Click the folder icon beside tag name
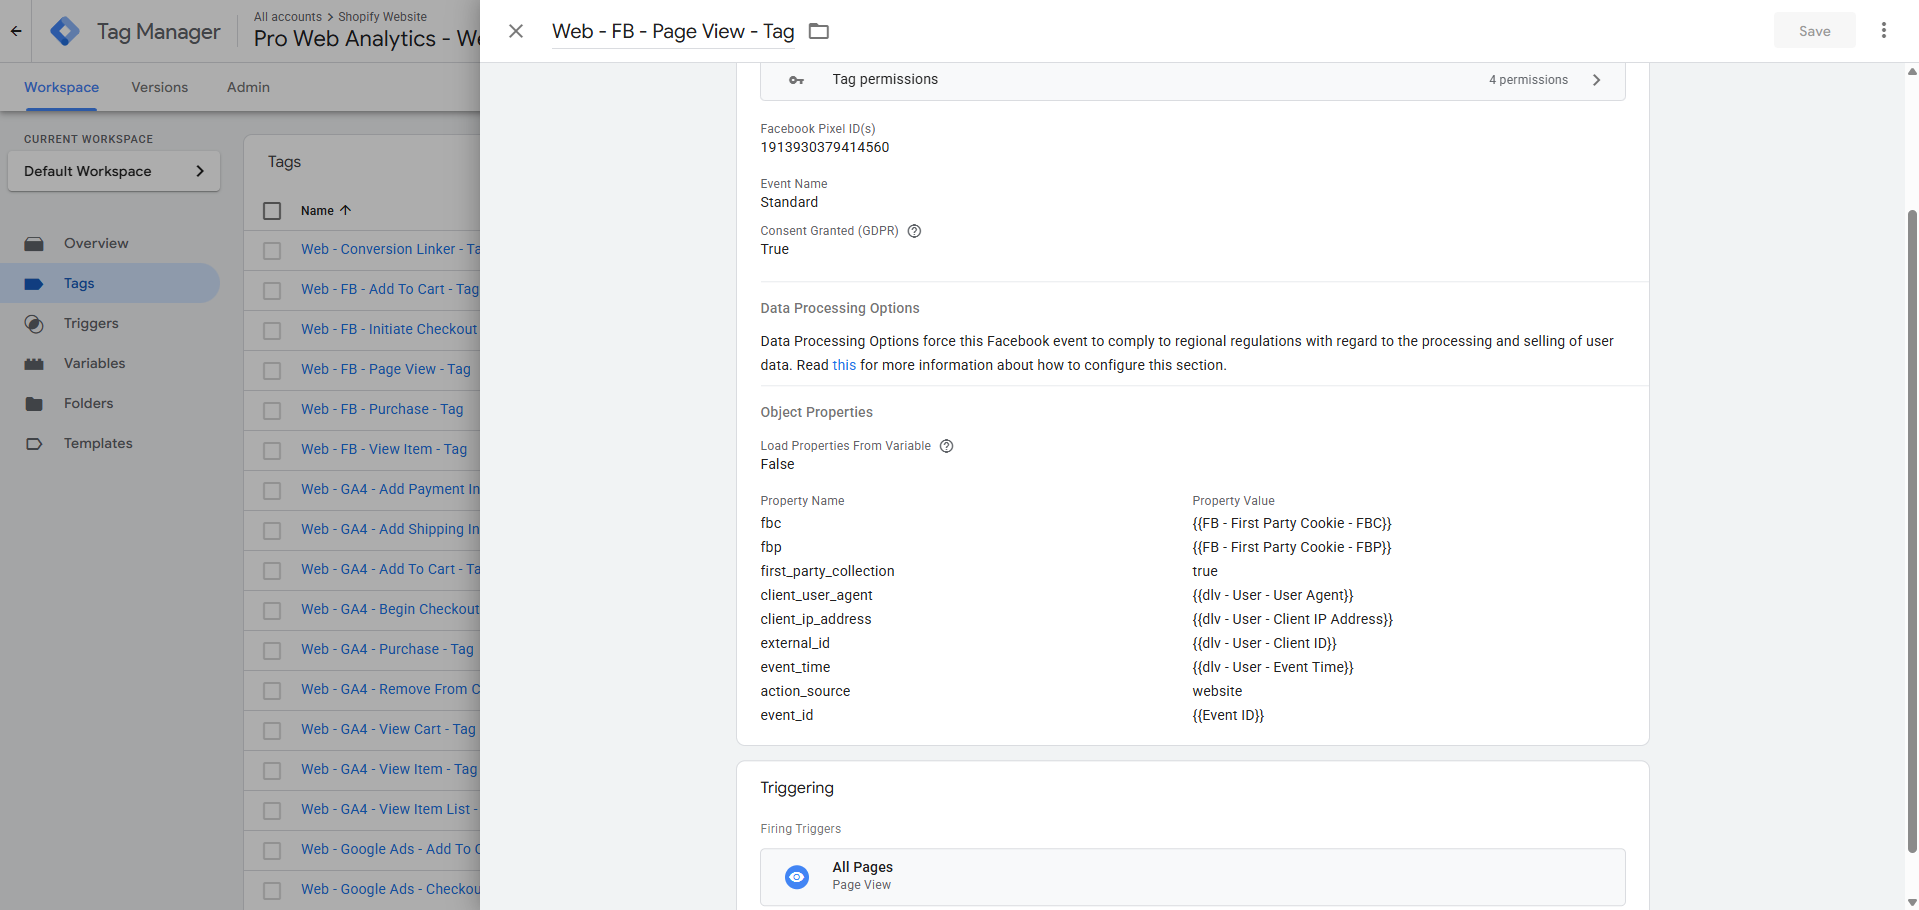 coord(819,31)
